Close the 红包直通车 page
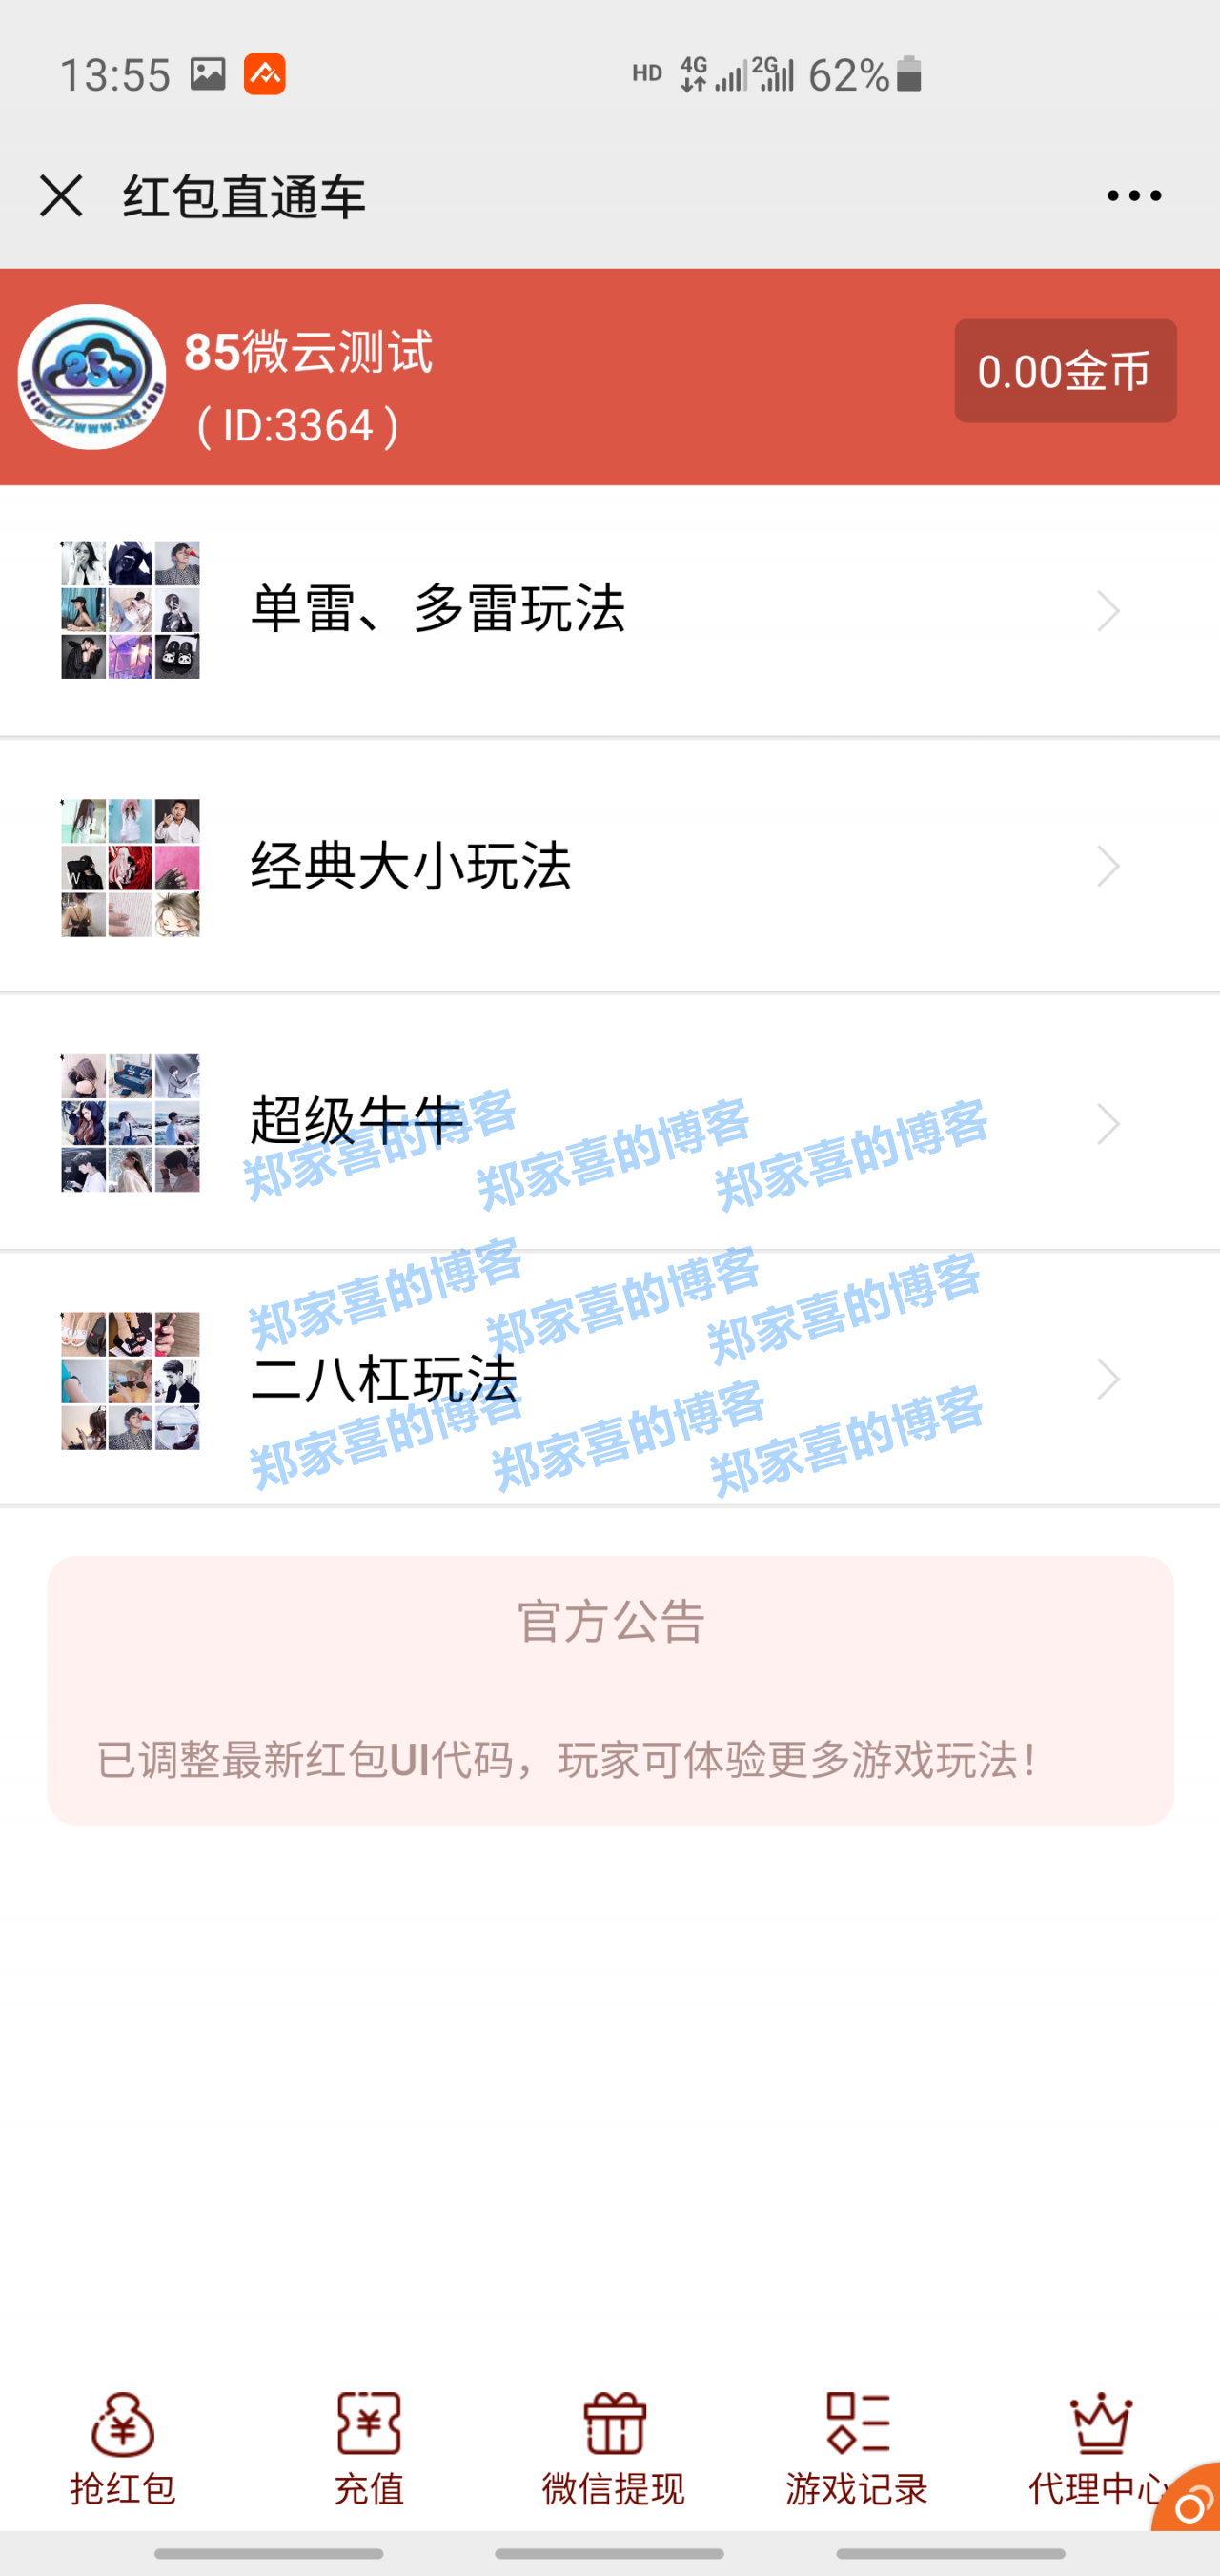Screen dimensions: 1220x2576 (61, 196)
